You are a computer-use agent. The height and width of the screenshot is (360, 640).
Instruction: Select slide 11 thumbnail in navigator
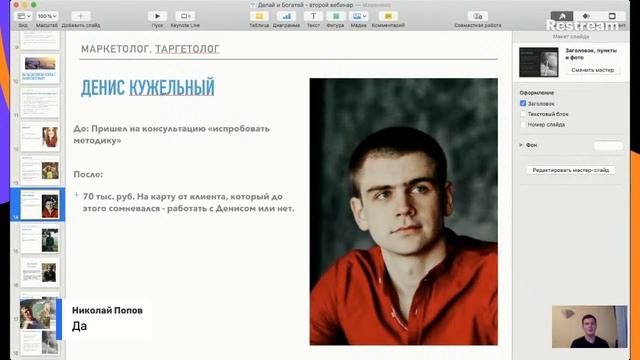click(x=40, y=103)
